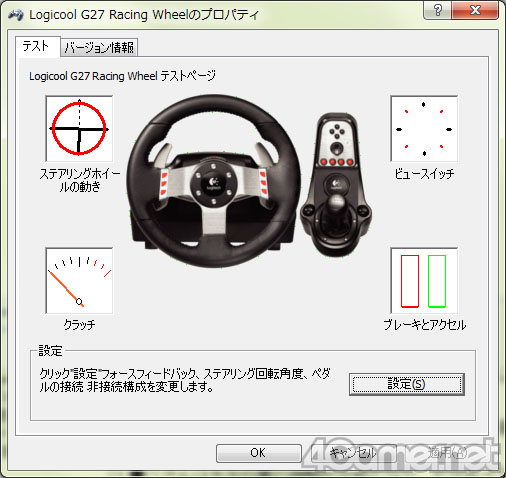The height and width of the screenshot is (478, 506).
Task: Confirm with the OK button
Action: [259, 453]
